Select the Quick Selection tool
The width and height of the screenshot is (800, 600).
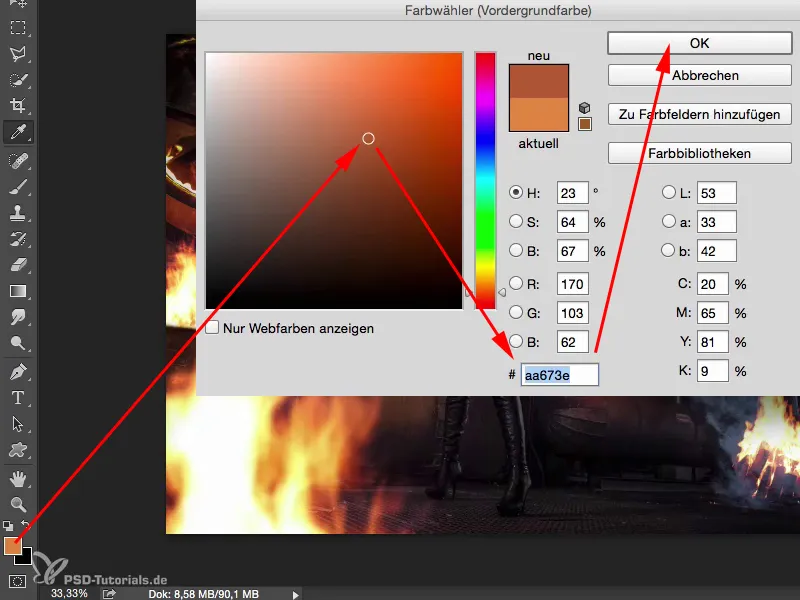[18, 80]
